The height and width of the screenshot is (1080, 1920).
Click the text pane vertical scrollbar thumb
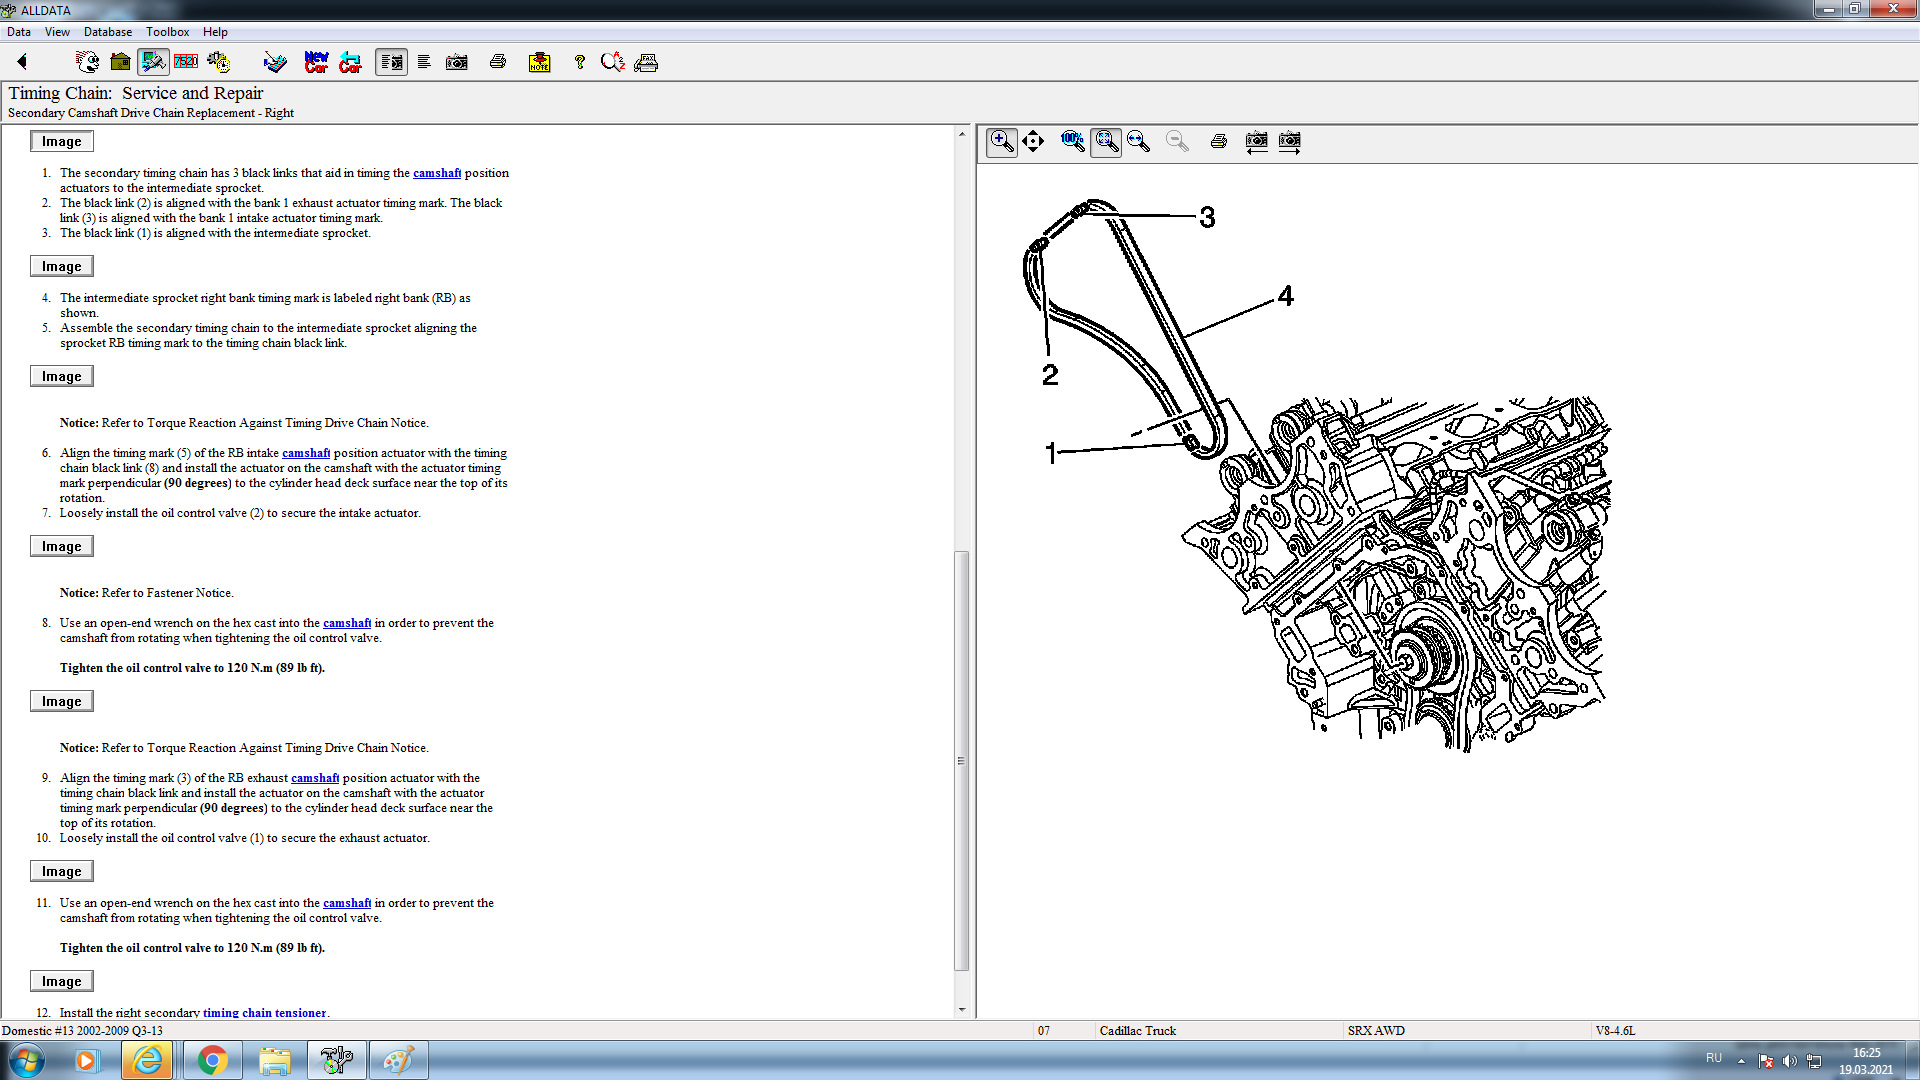961,760
